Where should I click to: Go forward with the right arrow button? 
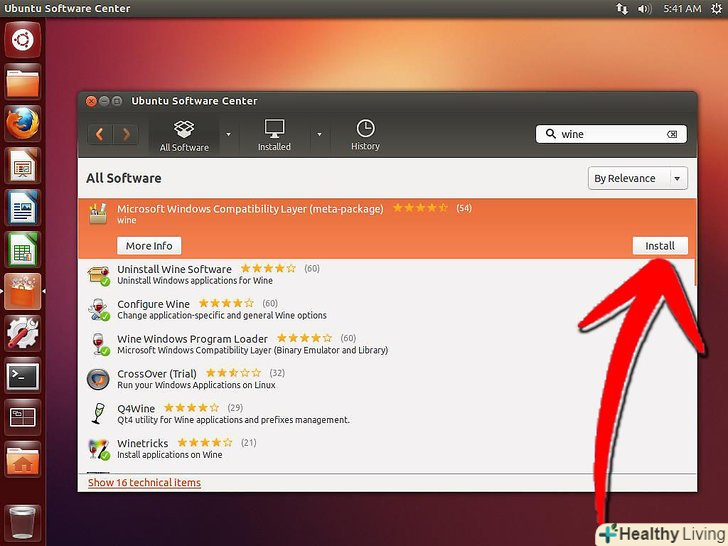click(x=126, y=135)
